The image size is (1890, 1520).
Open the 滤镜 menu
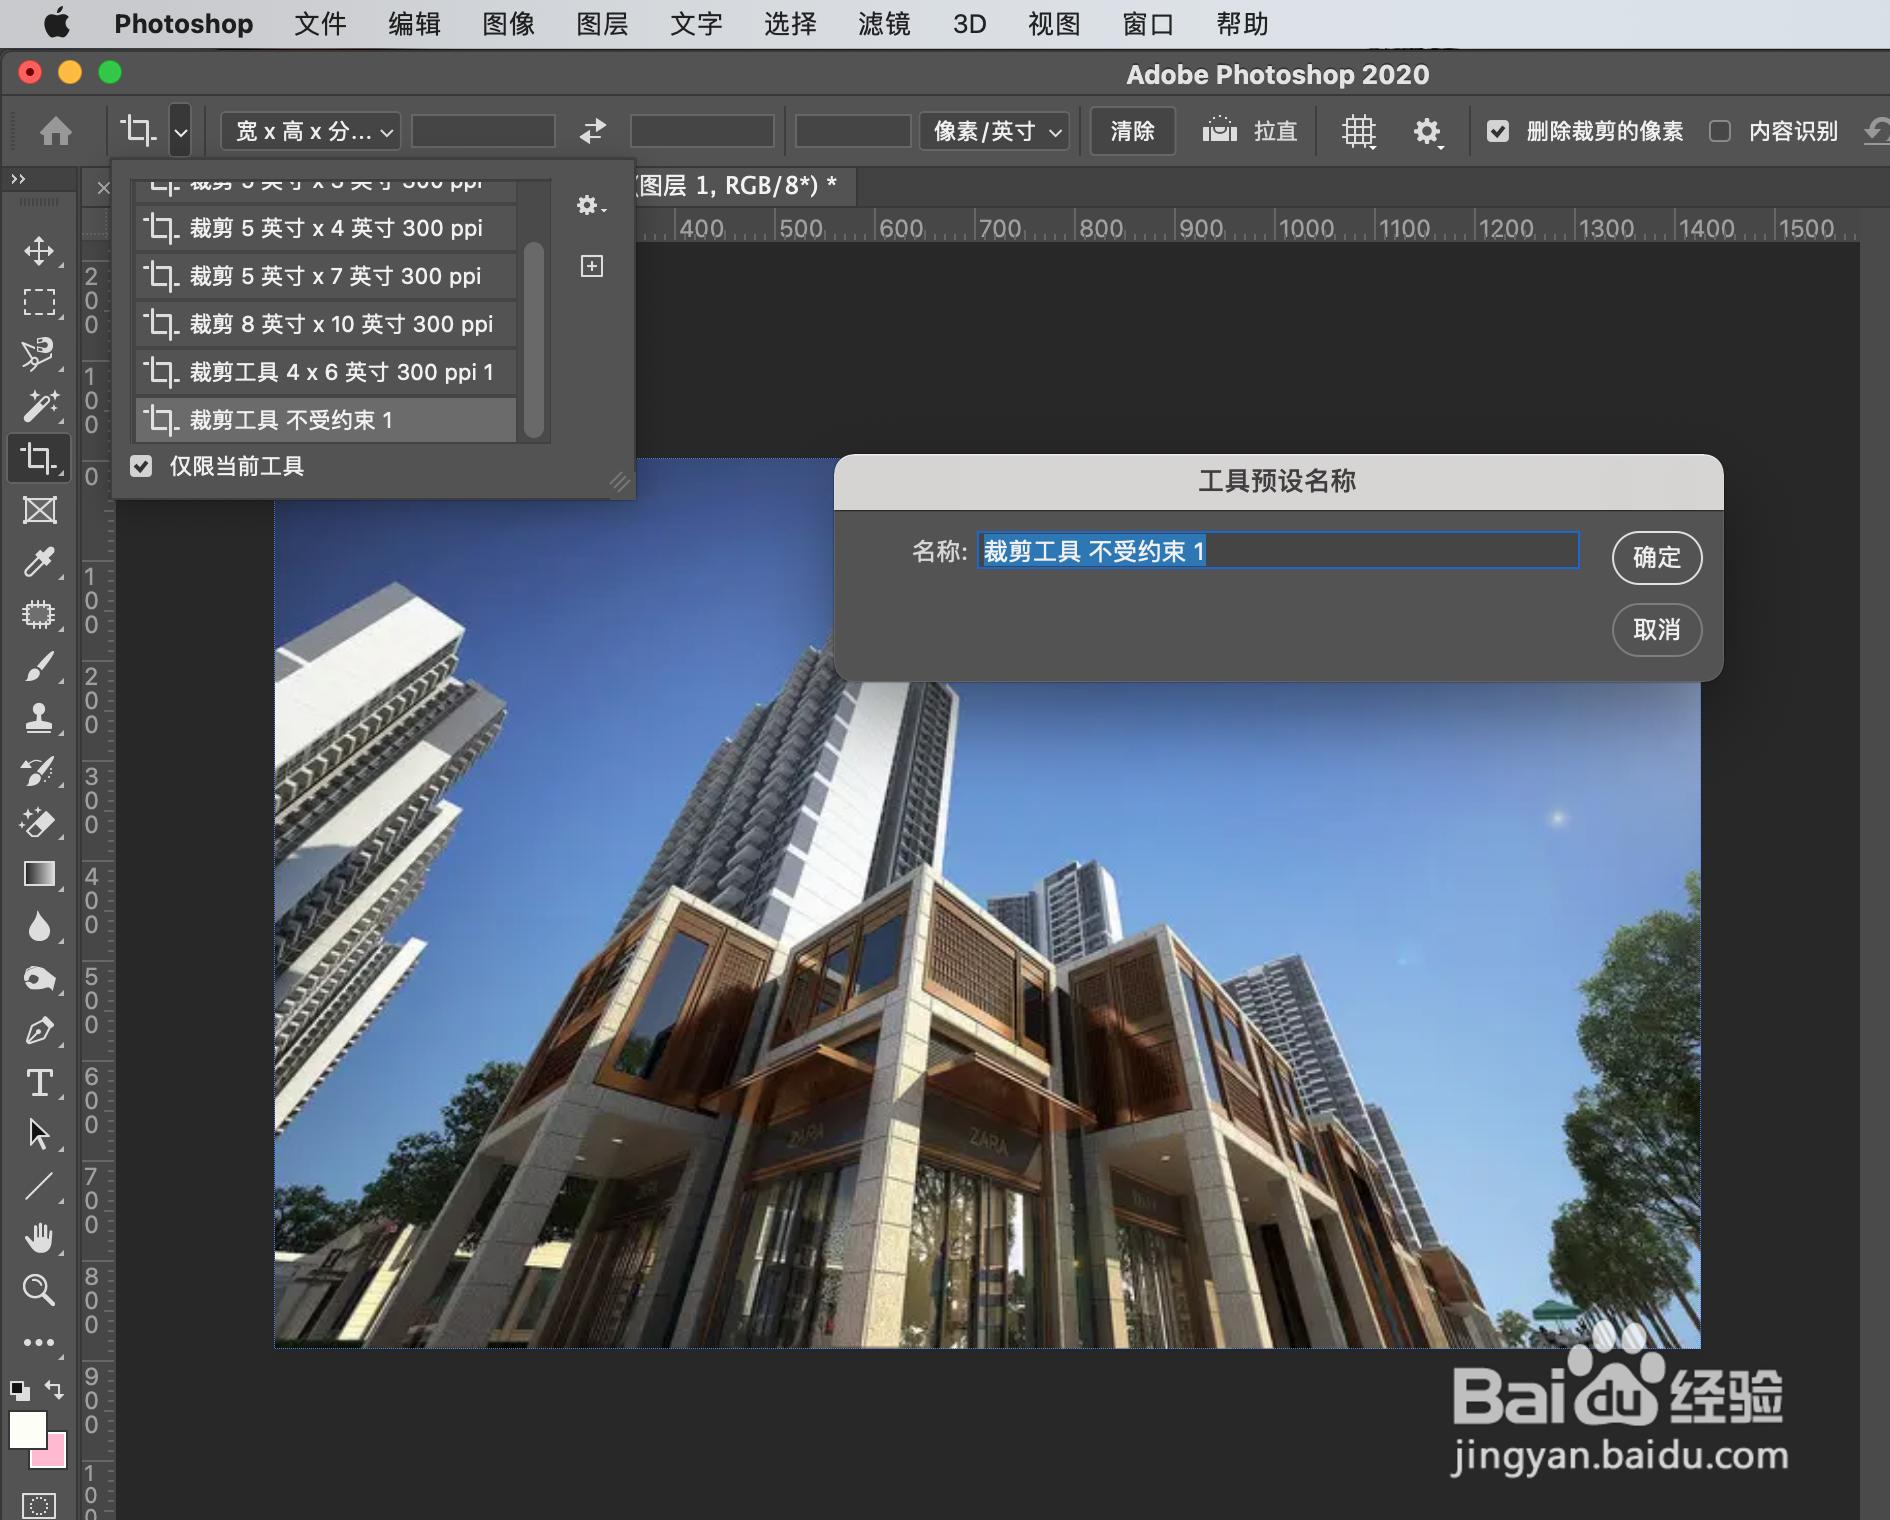[884, 24]
